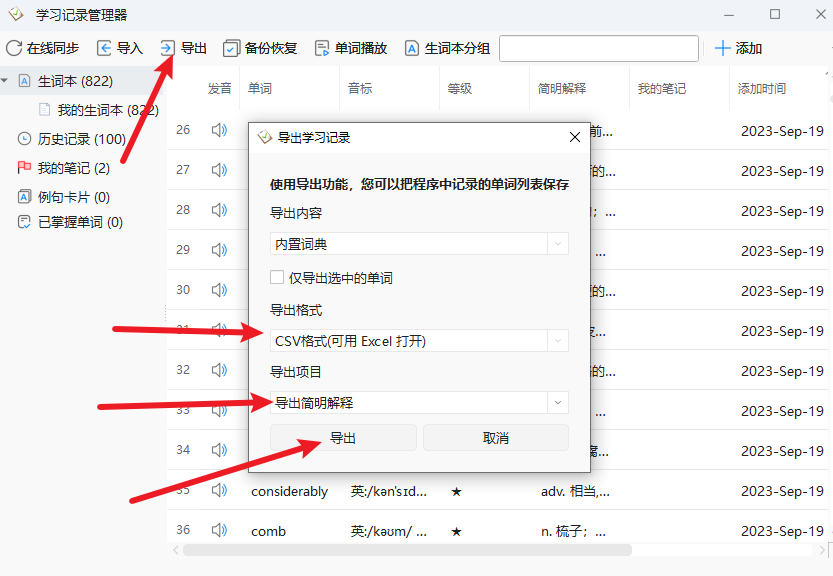Viewport: 833px width, 576px height.
Task: Collapse the 生词本 (822) tree node
Action: [x=6, y=80]
